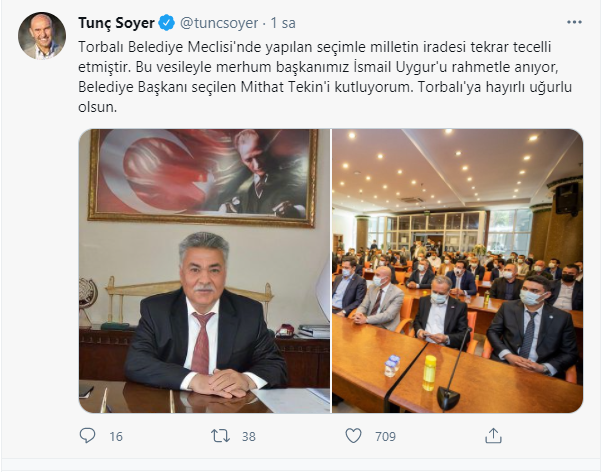The height and width of the screenshot is (472, 601).
Task: Click the Tunç Soyer display name
Action: click(117, 23)
